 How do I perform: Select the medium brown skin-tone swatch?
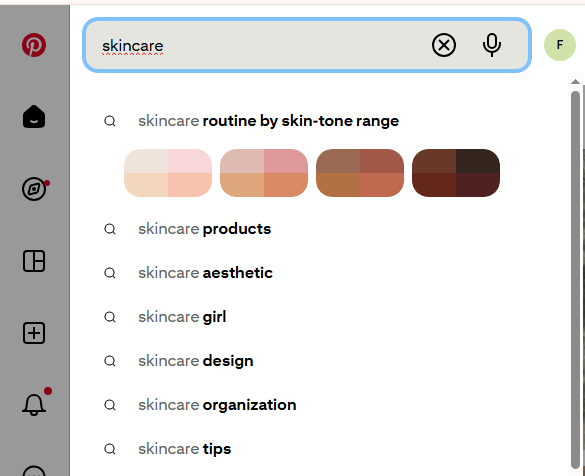(x=360, y=173)
